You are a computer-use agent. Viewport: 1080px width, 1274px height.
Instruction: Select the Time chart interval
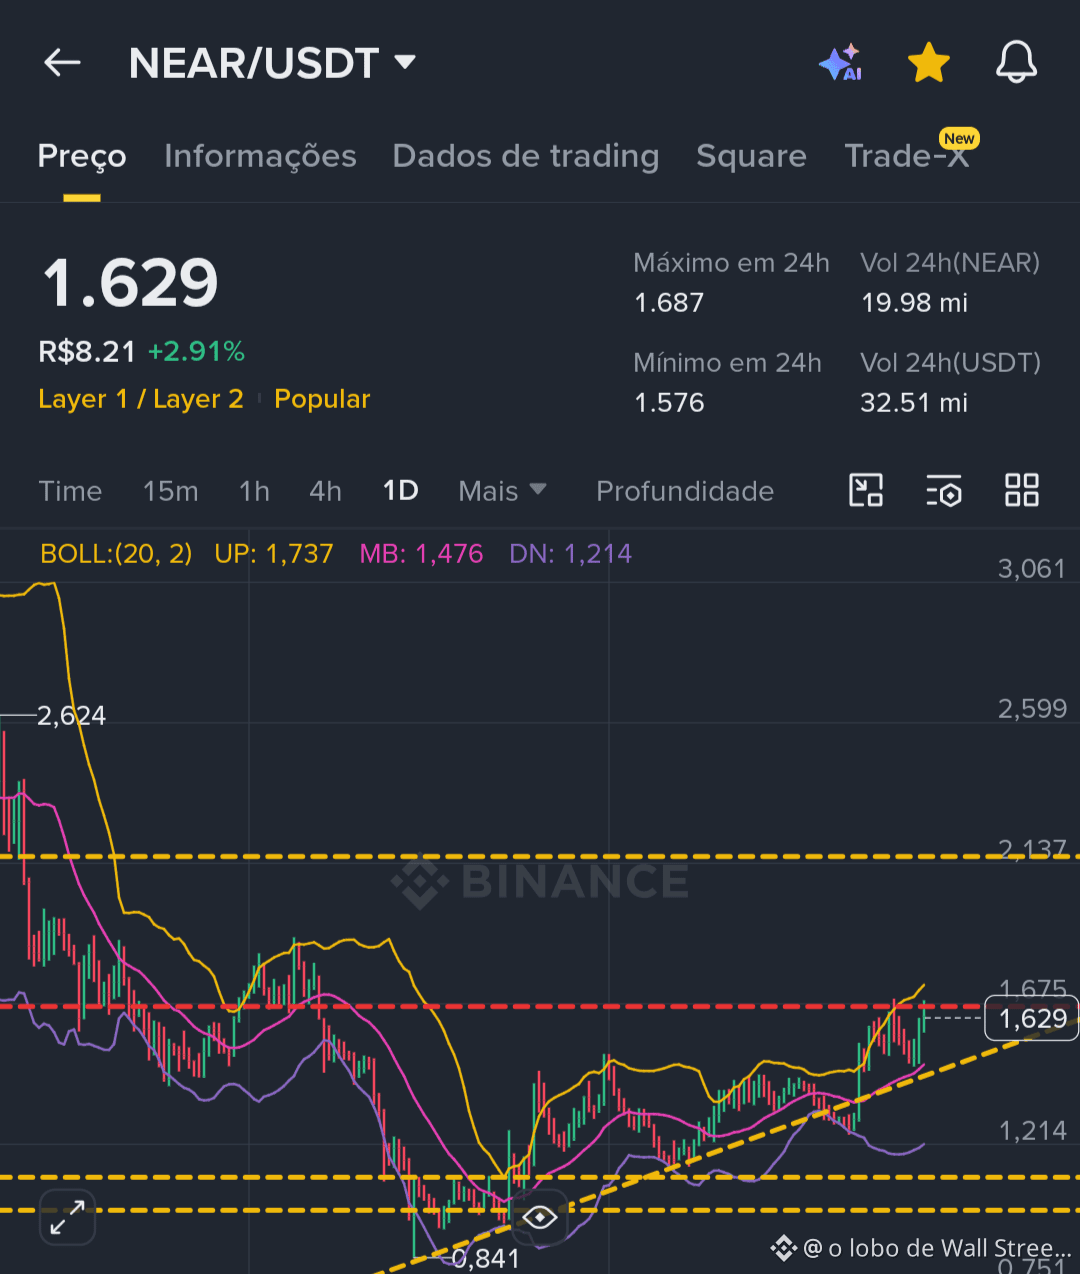click(x=70, y=491)
